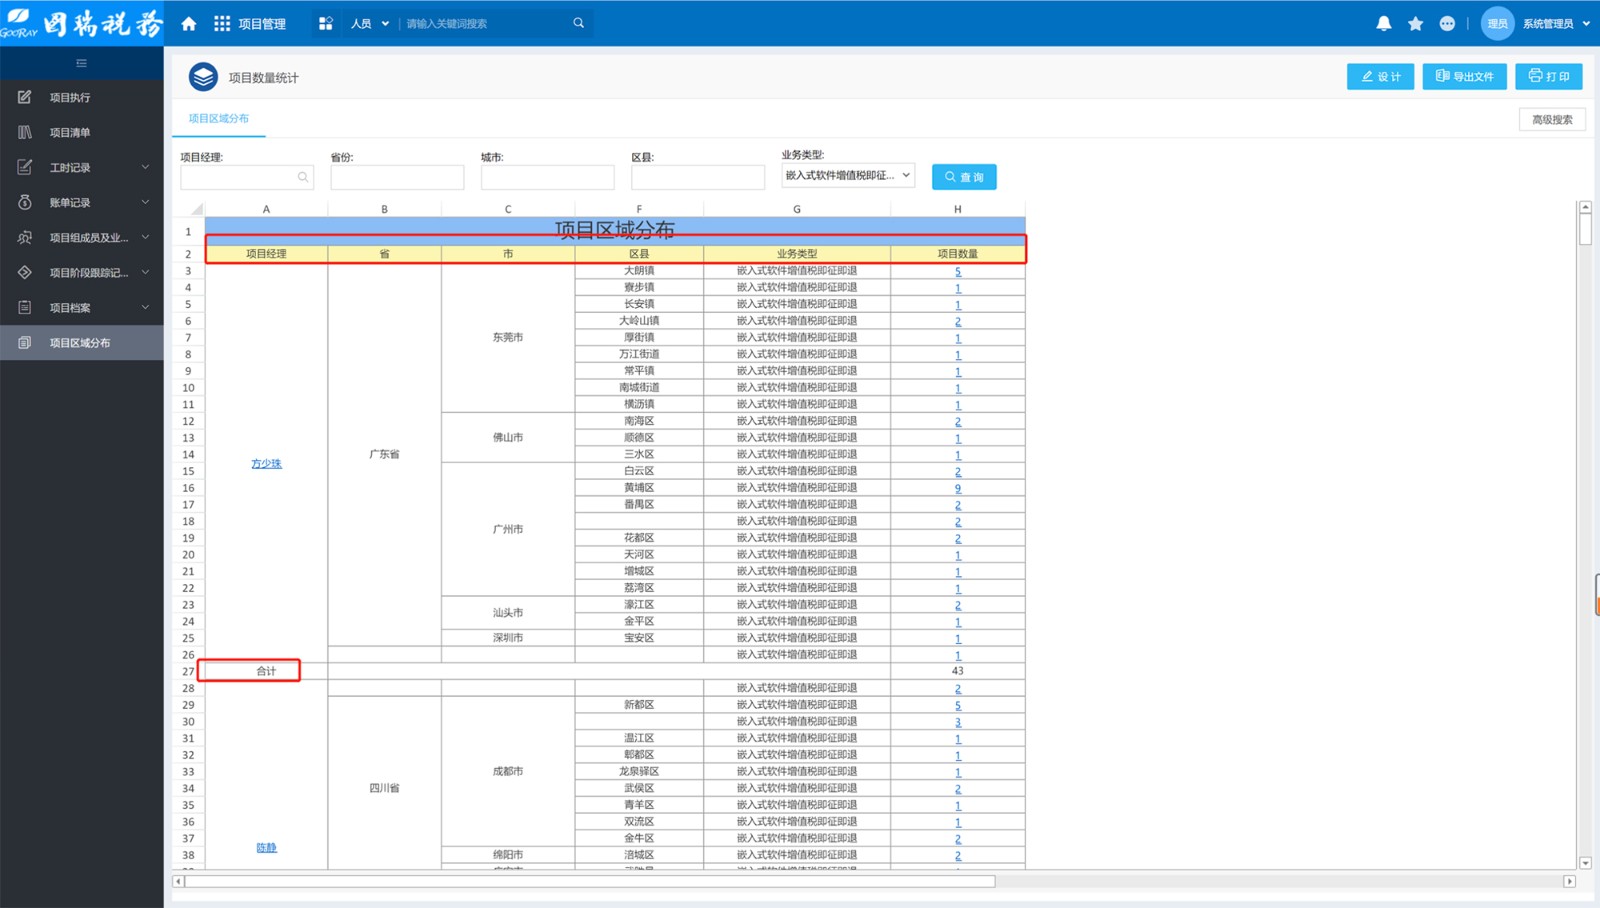Open 项目执行 in the sidebar
The width and height of the screenshot is (1600, 908).
point(82,97)
